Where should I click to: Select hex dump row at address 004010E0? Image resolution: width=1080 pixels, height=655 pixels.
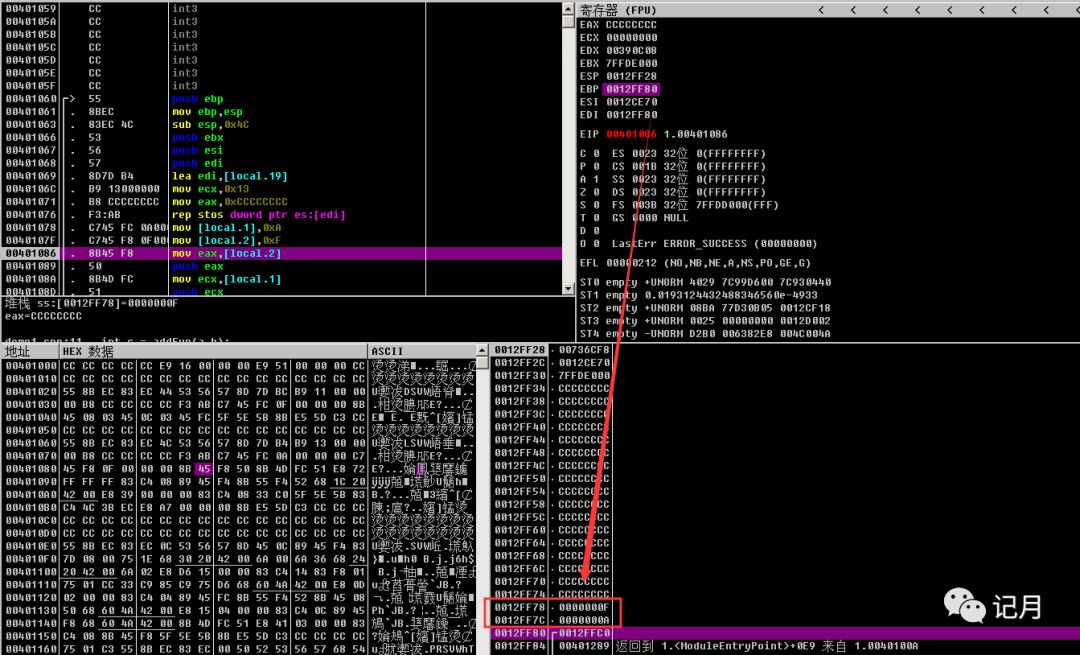coord(239,546)
